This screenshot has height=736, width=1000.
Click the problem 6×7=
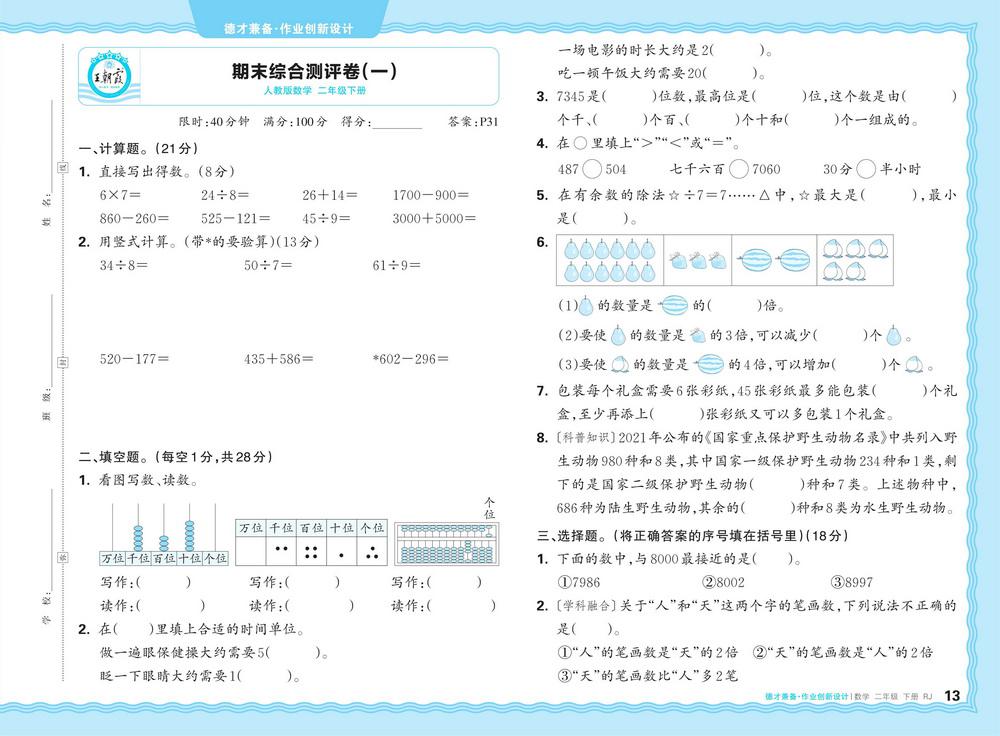(120, 195)
